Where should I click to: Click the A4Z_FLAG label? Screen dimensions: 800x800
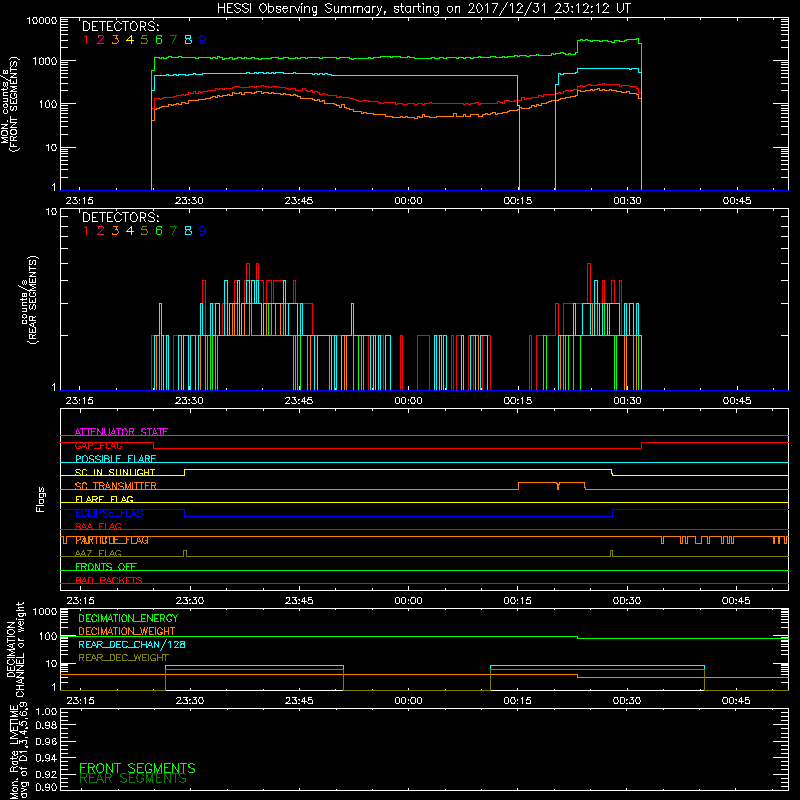click(98, 553)
